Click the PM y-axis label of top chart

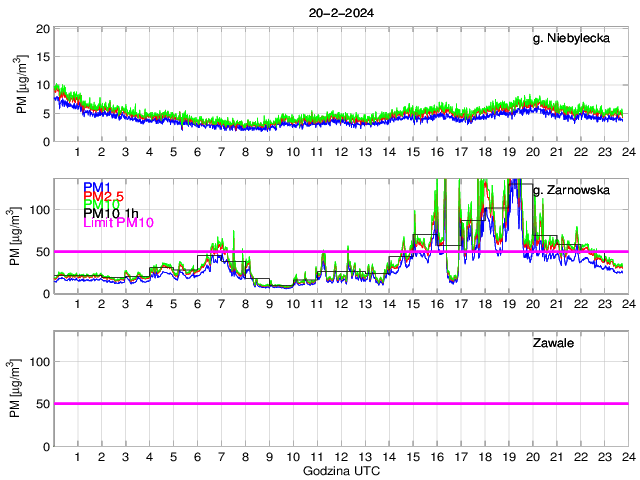[21, 85]
